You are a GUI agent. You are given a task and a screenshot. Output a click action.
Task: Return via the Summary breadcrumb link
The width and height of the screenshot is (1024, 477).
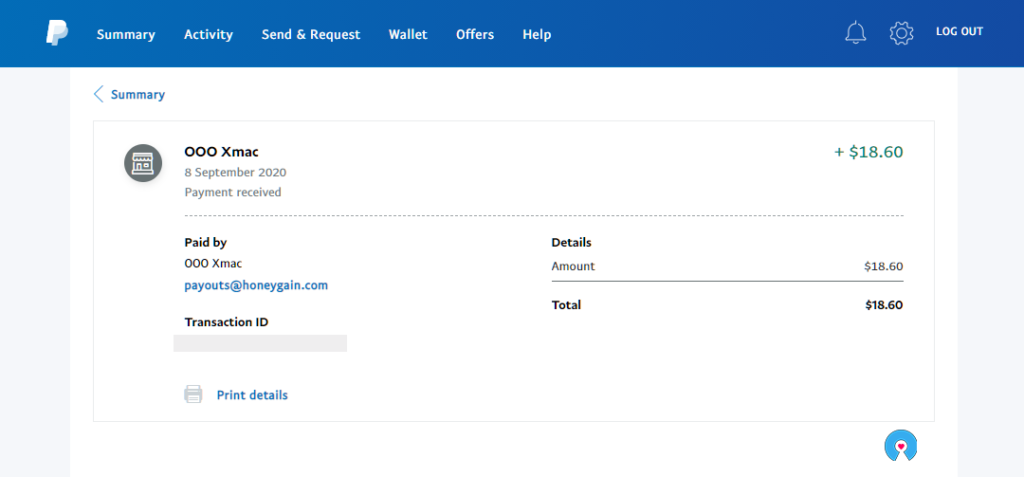138,95
